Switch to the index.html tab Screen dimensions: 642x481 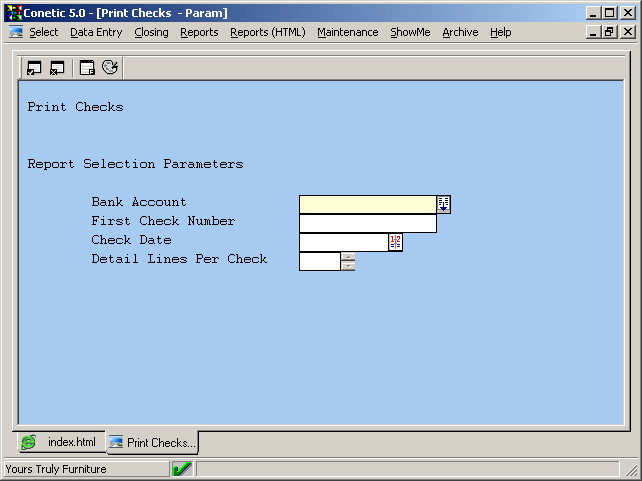[61, 442]
